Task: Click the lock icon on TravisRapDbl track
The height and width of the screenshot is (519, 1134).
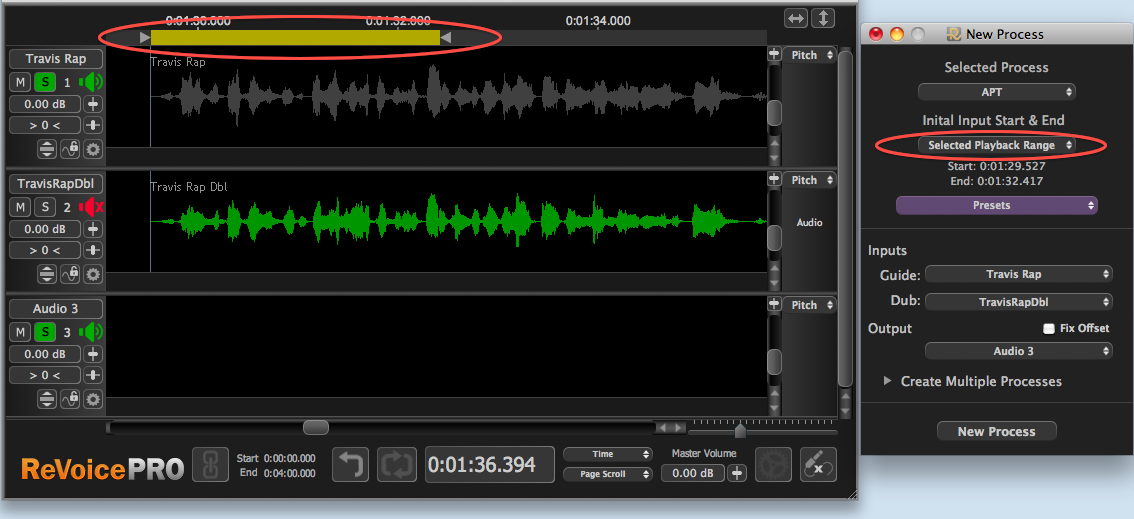Action: [x=70, y=274]
